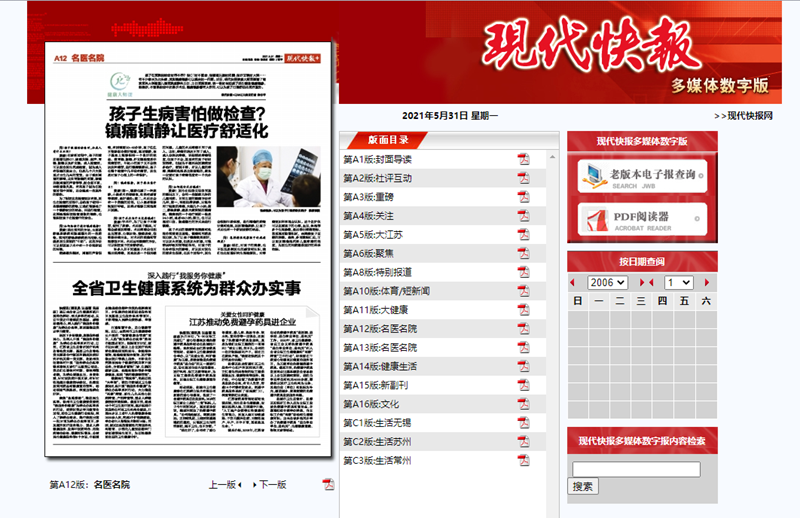Open PDF阅读器 Acrobat Reader button
The image size is (800, 518).
[x=642, y=219]
